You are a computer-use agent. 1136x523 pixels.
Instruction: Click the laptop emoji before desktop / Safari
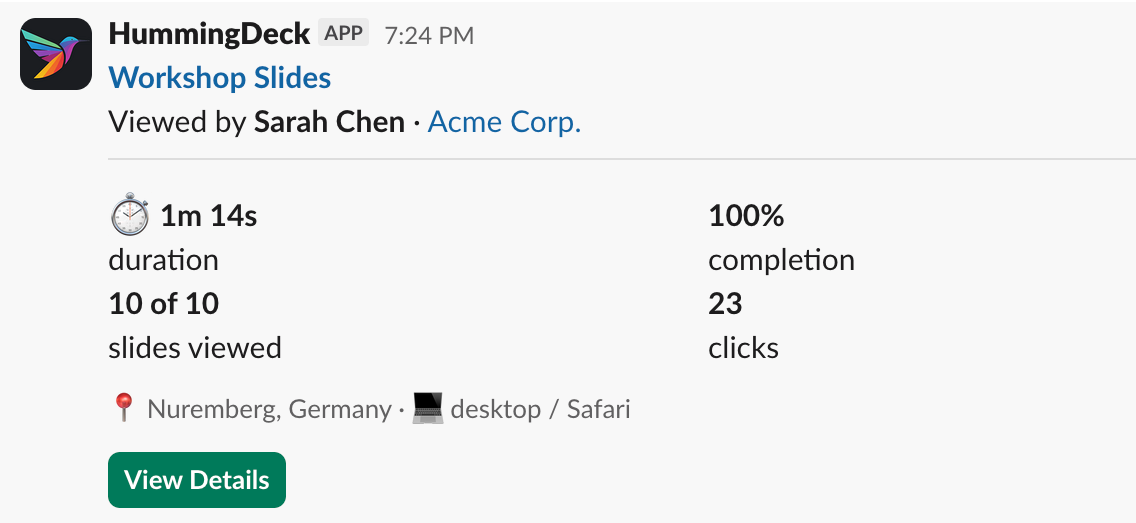pyautogui.click(x=427, y=409)
